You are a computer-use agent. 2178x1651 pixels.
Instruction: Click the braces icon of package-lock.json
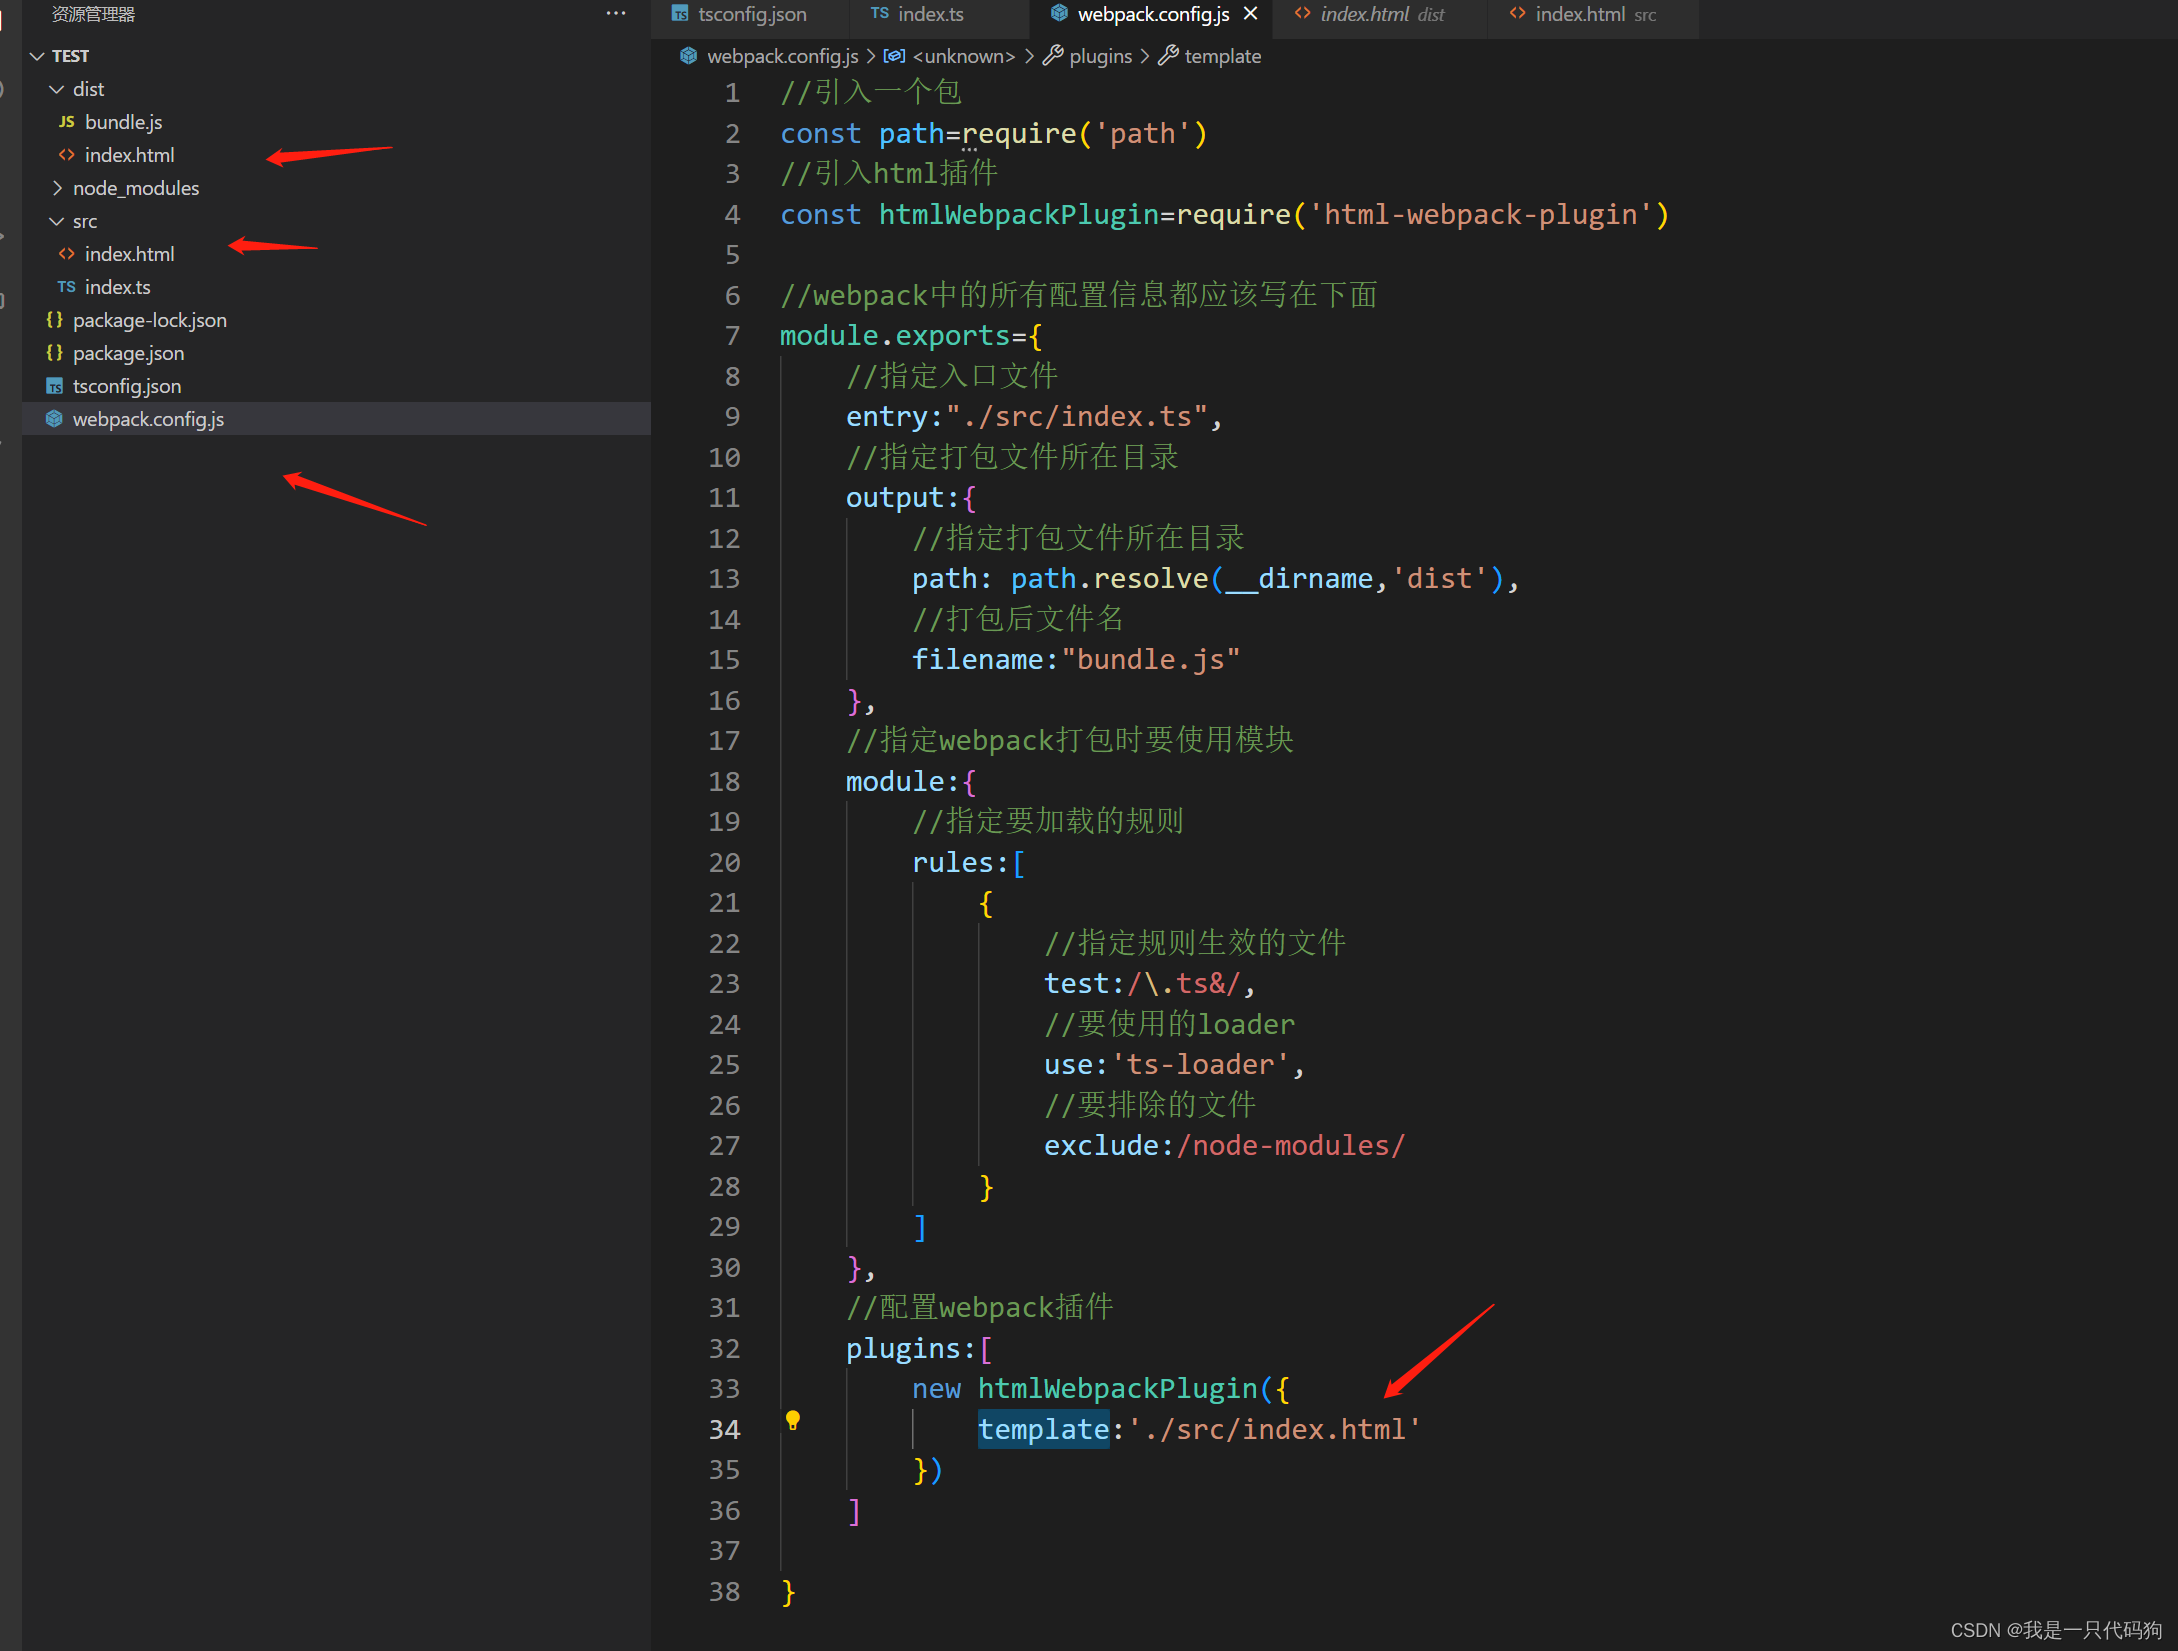(55, 320)
